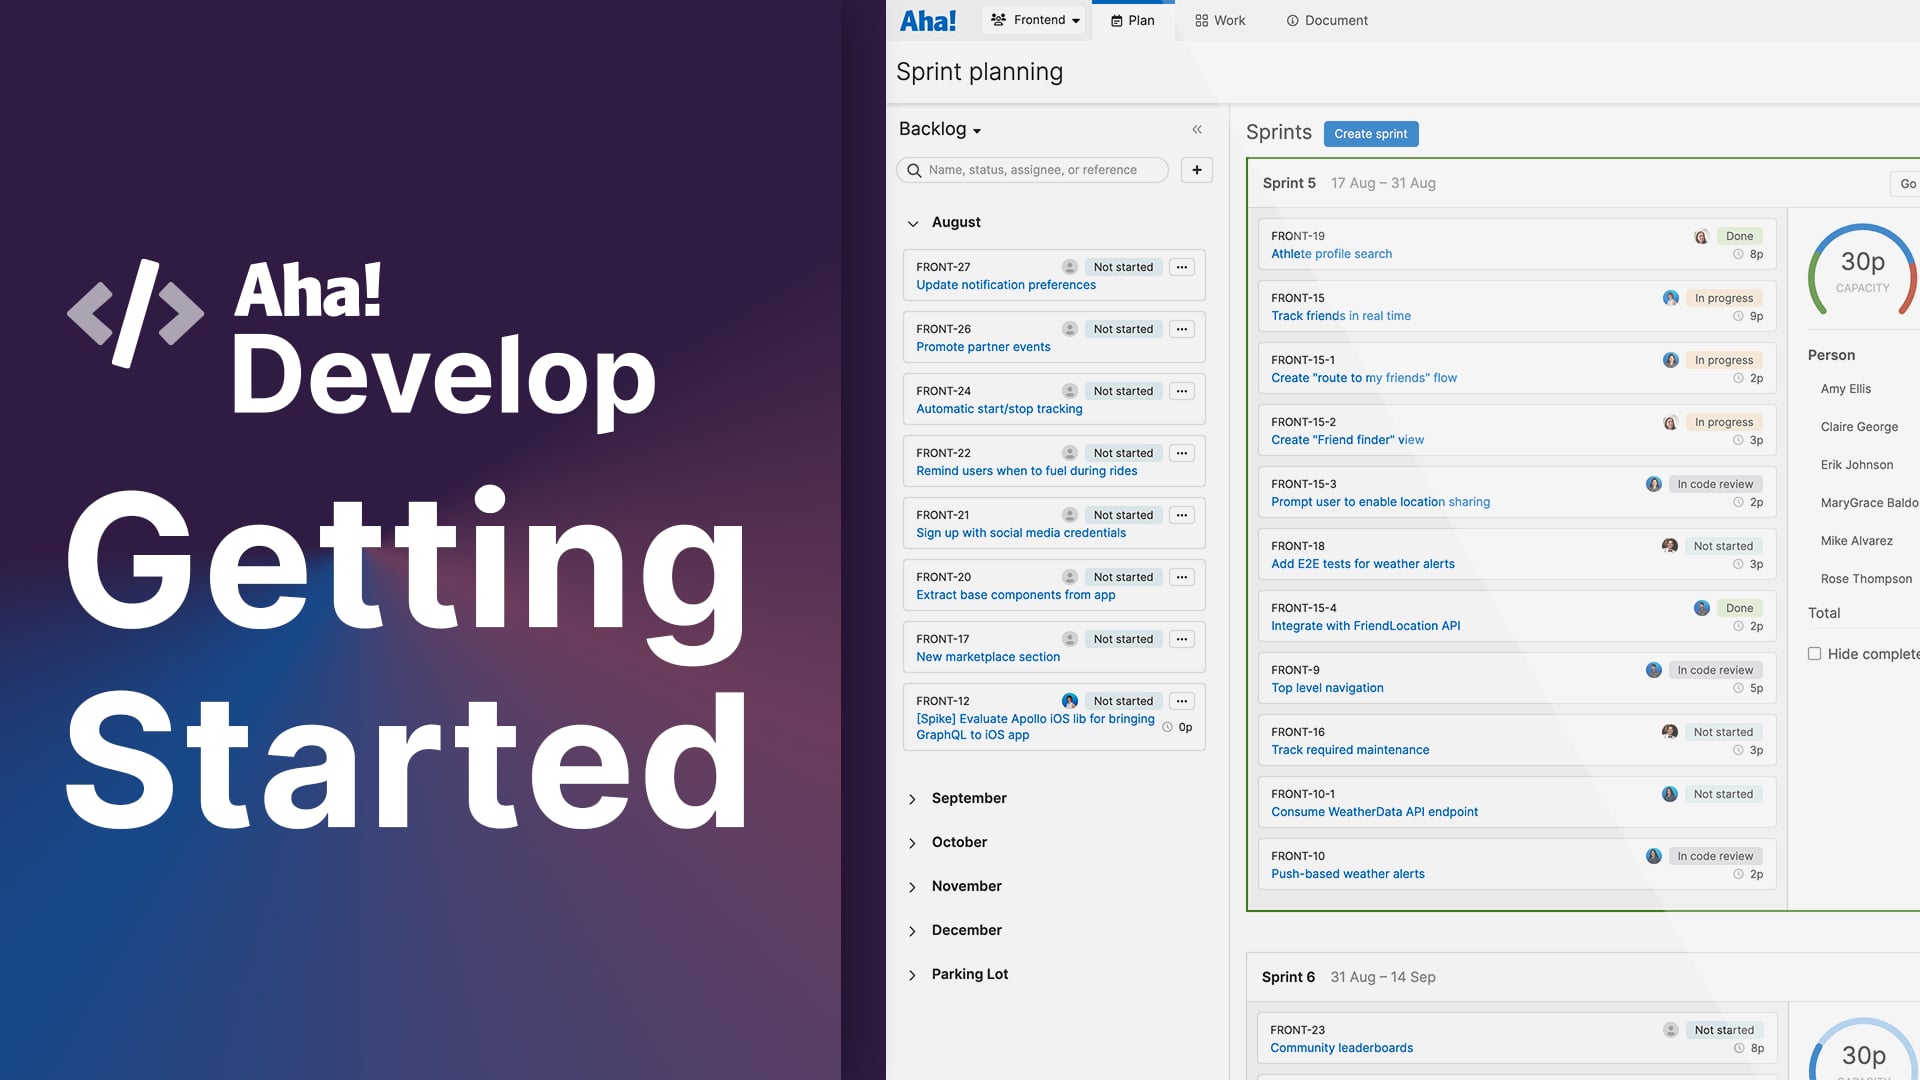Switch to the Plan tab
The height and width of the screenshot is (1080, 1920).
click(1133, 20)
